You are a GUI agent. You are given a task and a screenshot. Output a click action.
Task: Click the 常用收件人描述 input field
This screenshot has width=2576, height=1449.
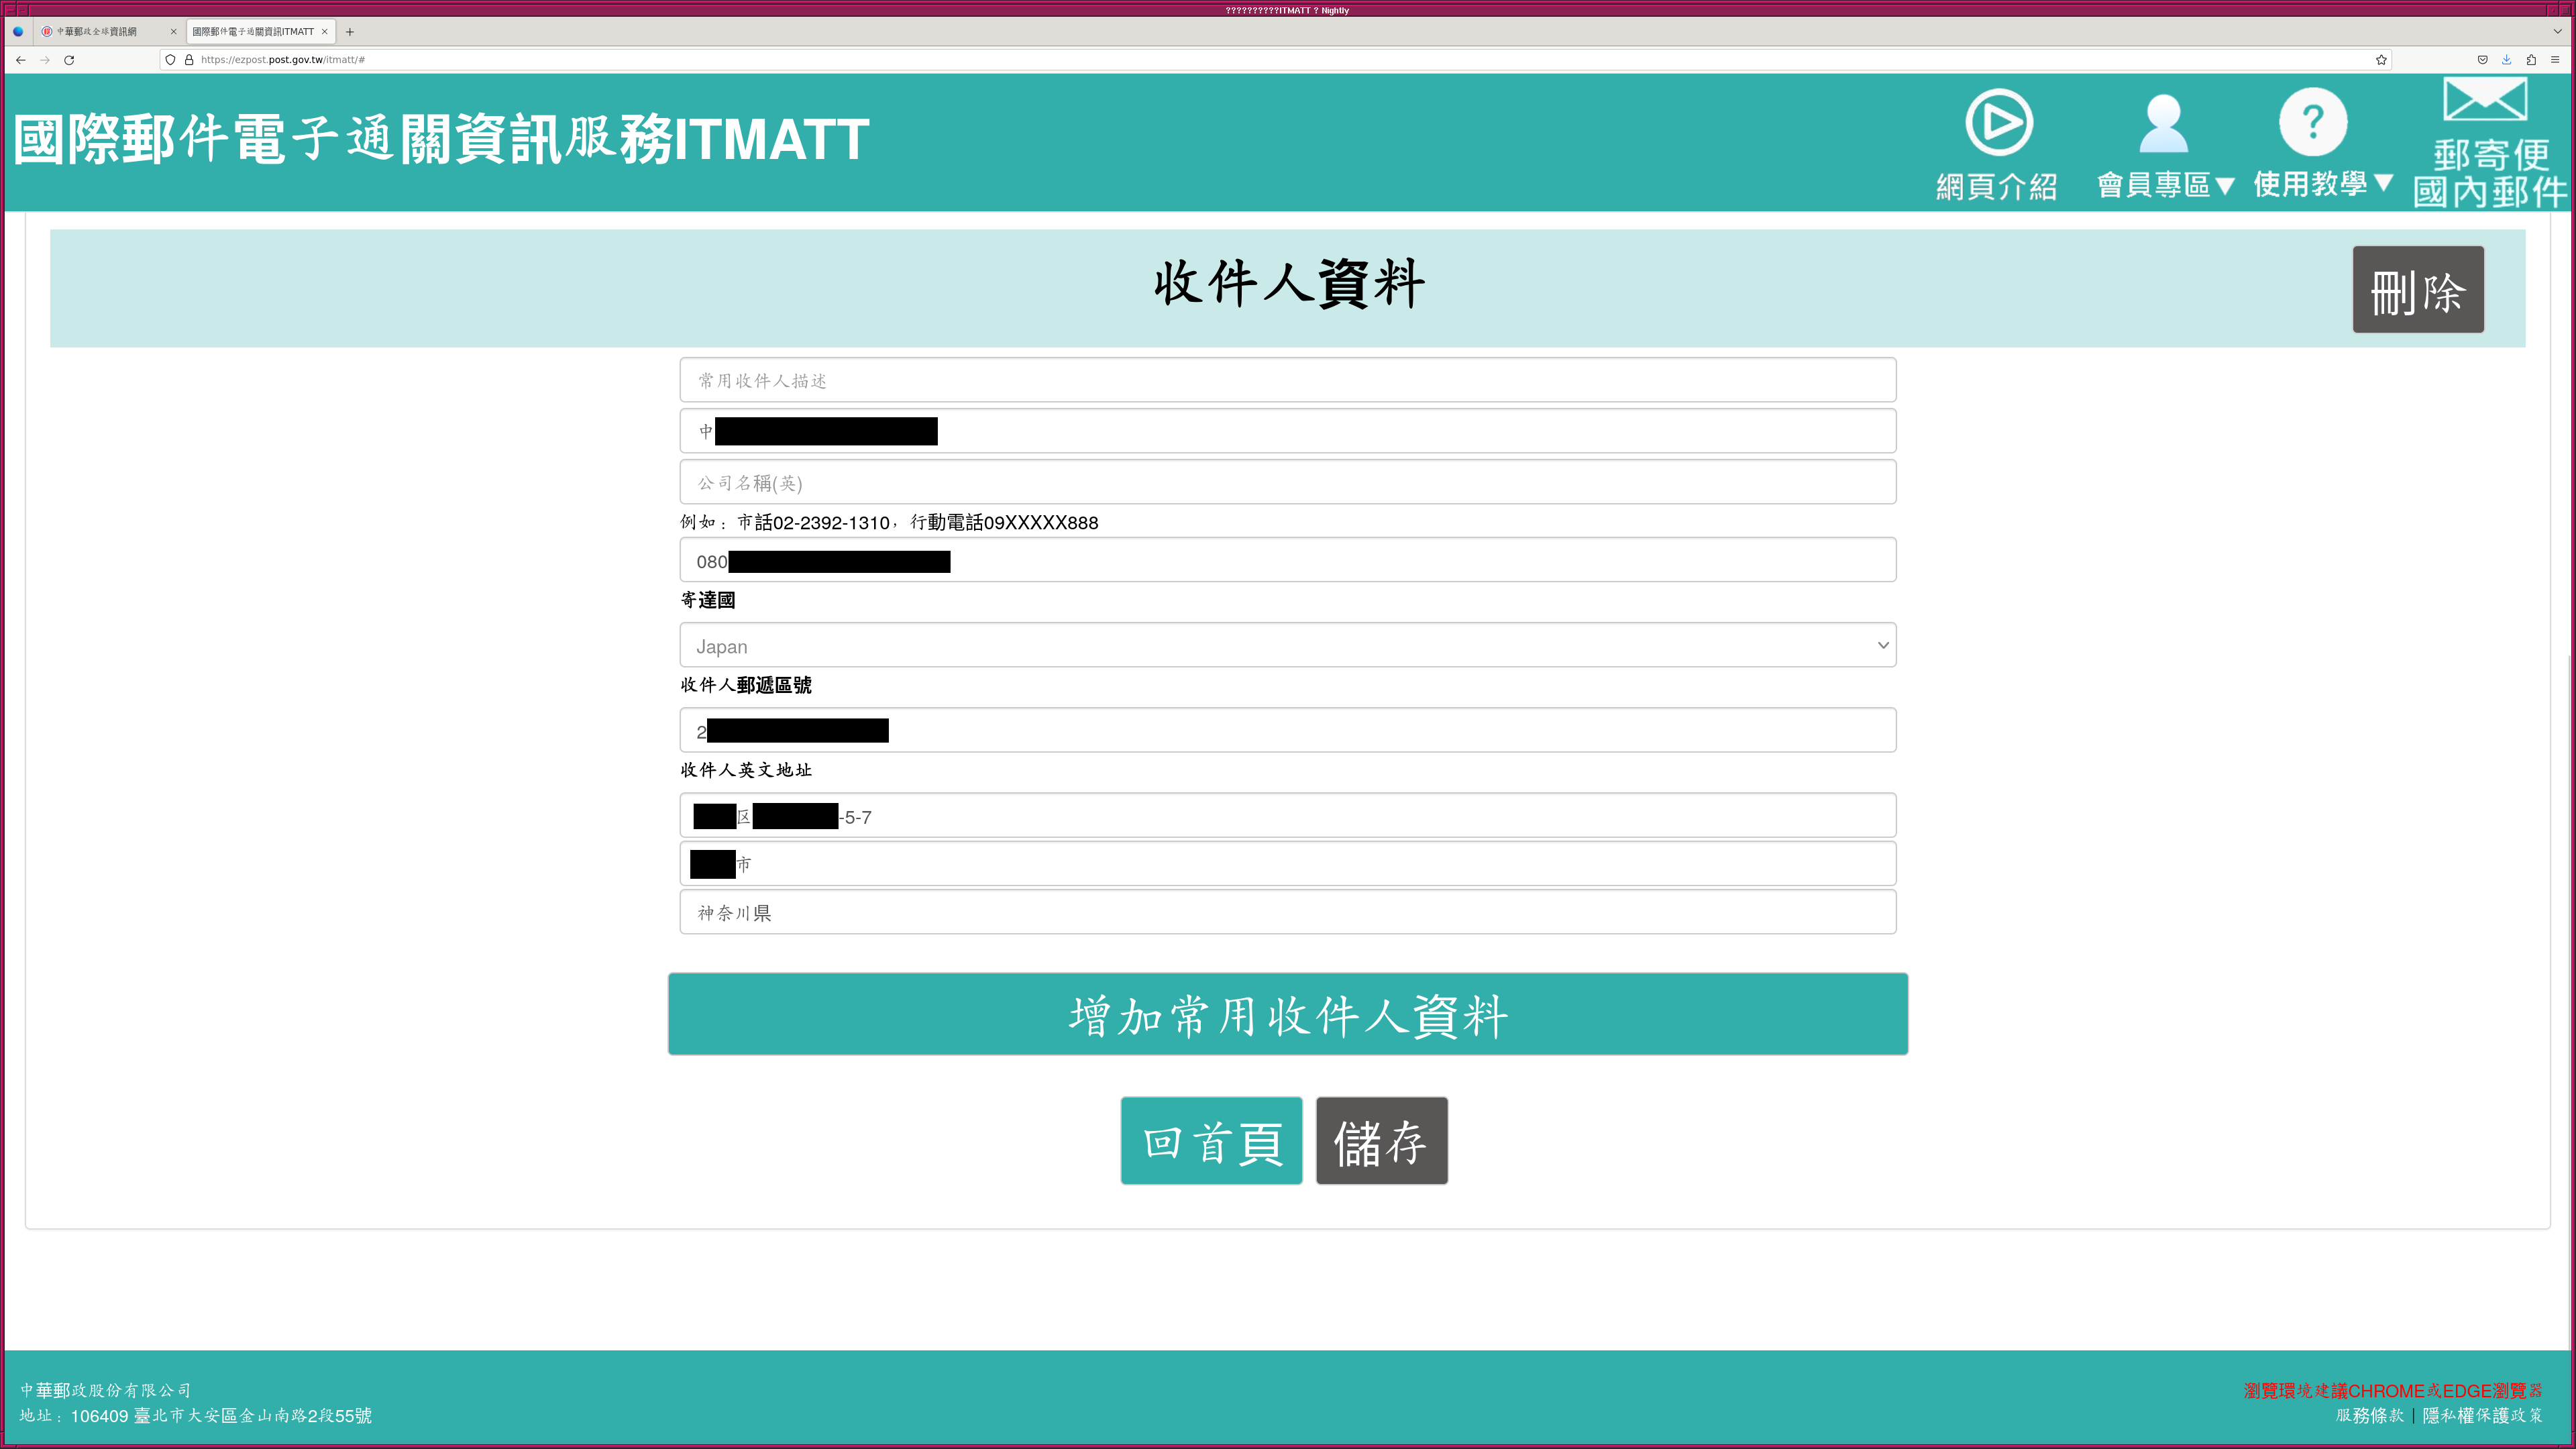pos(1287,380)
